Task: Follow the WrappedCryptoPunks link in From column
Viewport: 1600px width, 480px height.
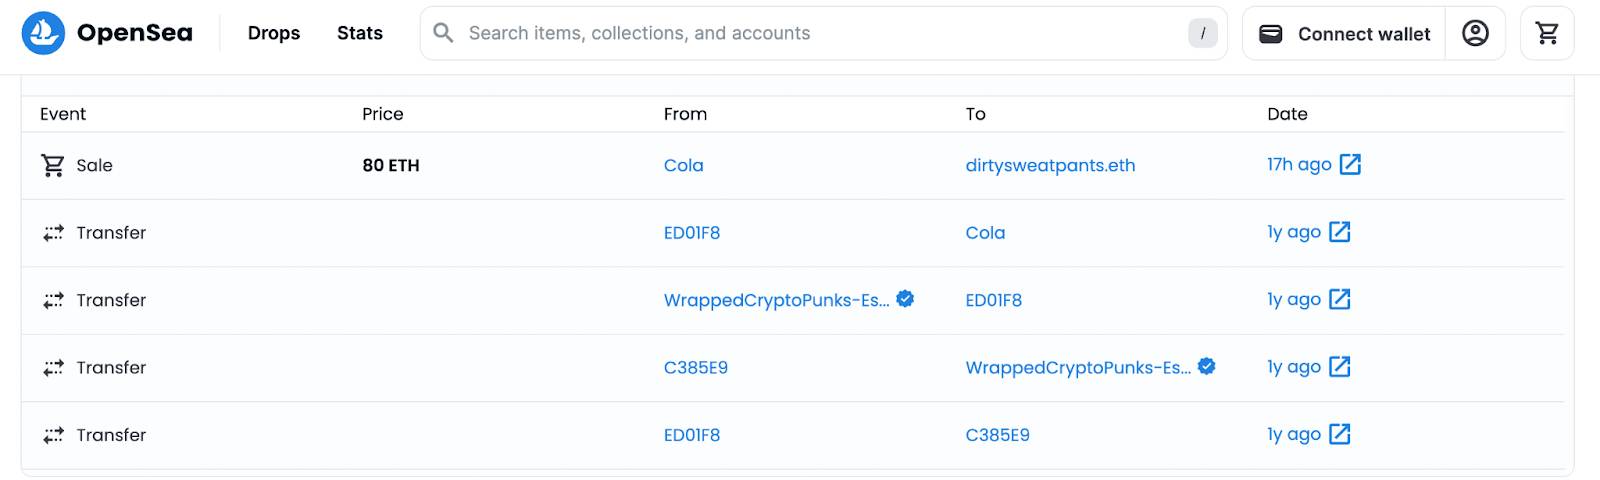Action: pyautogui.click(x=777, y=300)
